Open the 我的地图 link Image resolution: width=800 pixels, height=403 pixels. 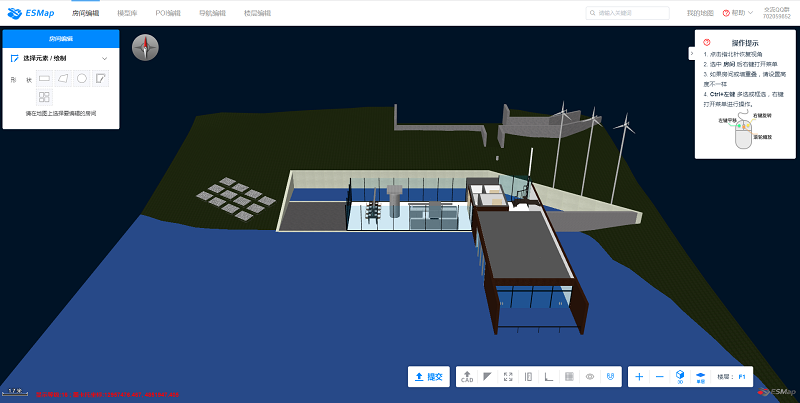coord(700,13)
